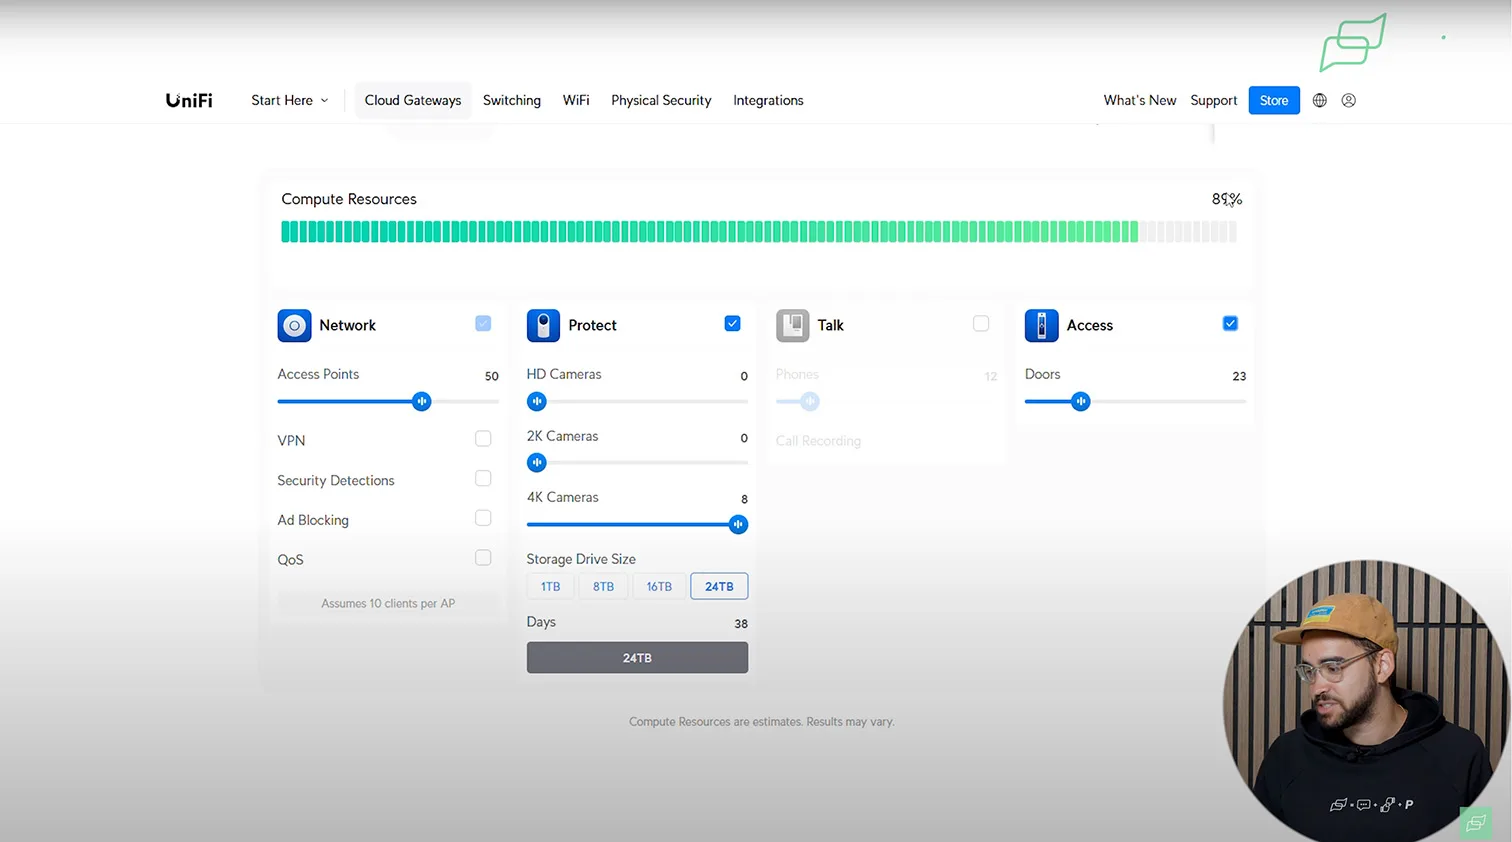This screenshot has width=1512, height=842.
Task: Open the language globe icon
Action: [1319, 100]
